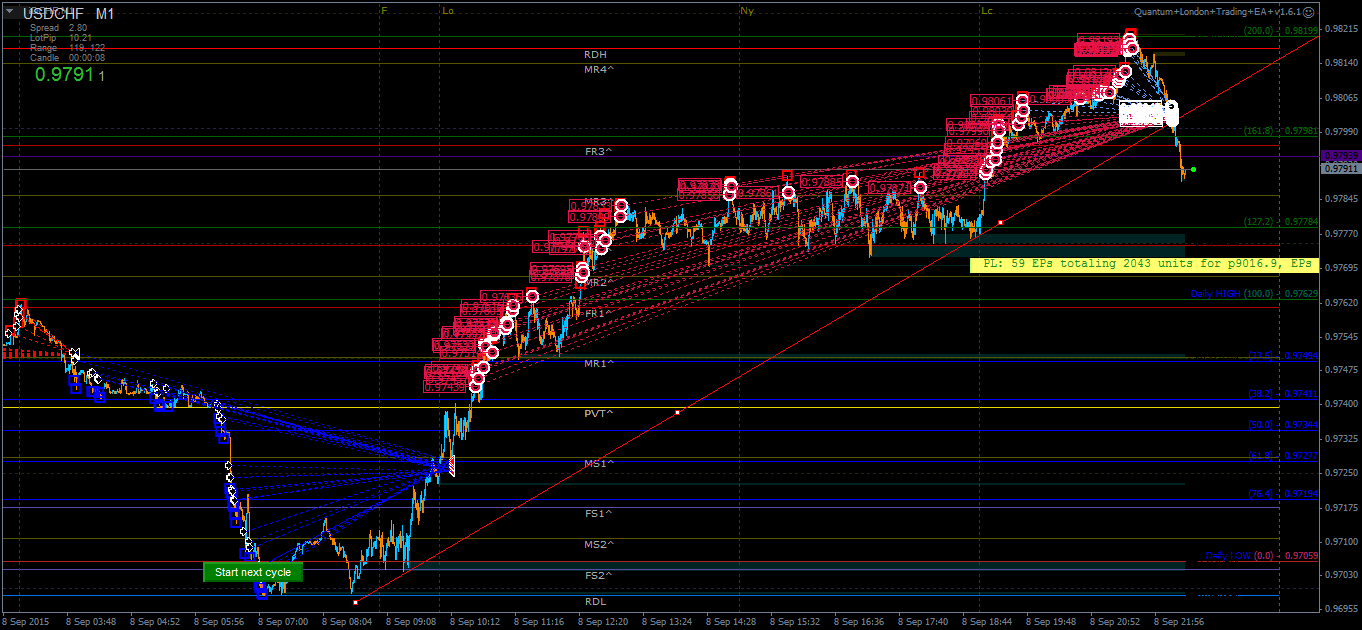Click the Daily HIGH (100.0) label
The image size is (1362, 630).
click(1254, 294)
